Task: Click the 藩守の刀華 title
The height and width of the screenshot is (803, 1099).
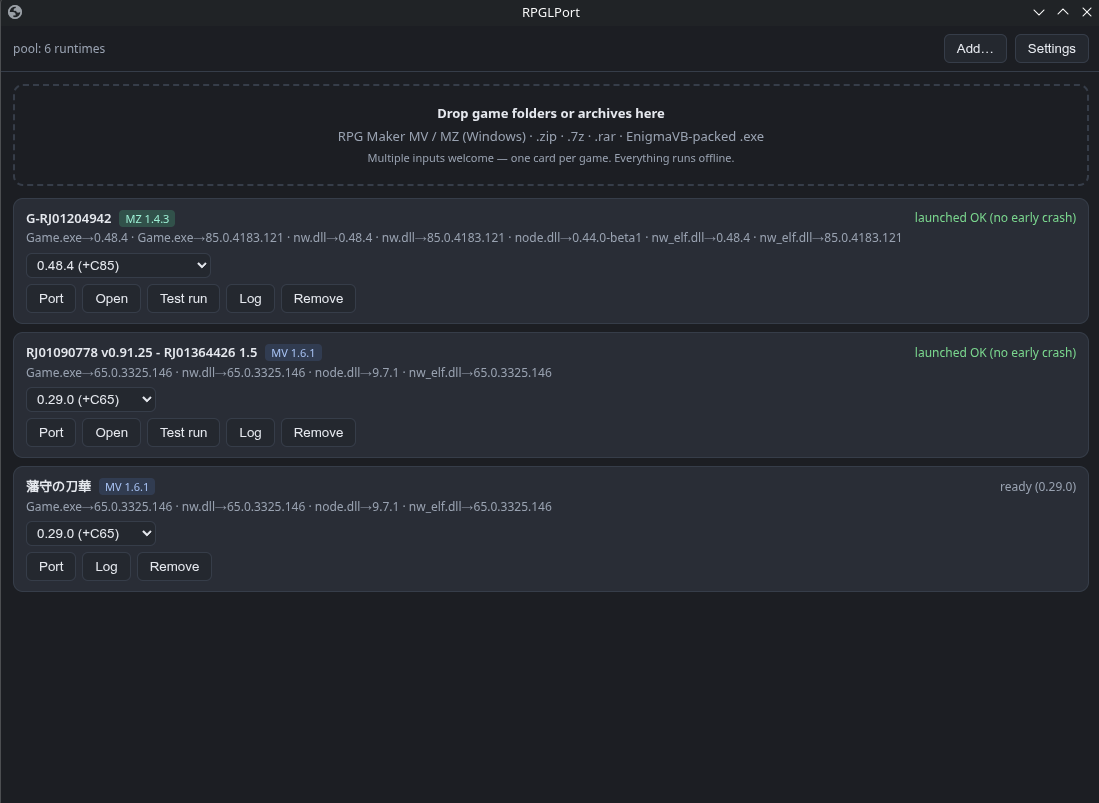Action: coord(59,486)
